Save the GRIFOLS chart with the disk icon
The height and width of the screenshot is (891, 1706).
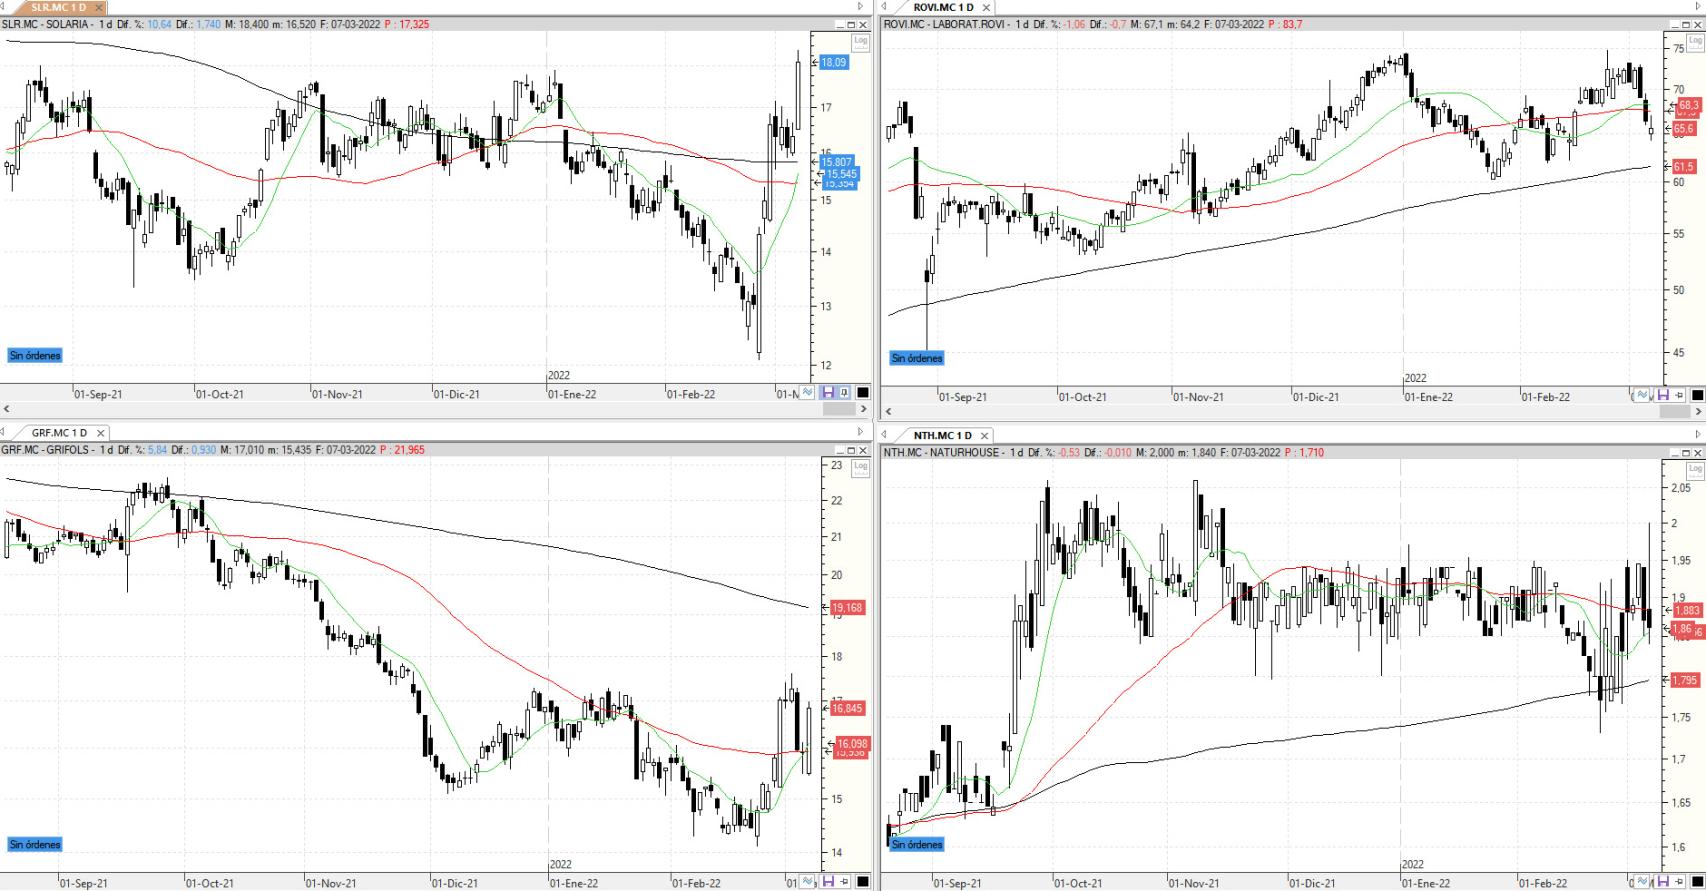pos(827,882)
